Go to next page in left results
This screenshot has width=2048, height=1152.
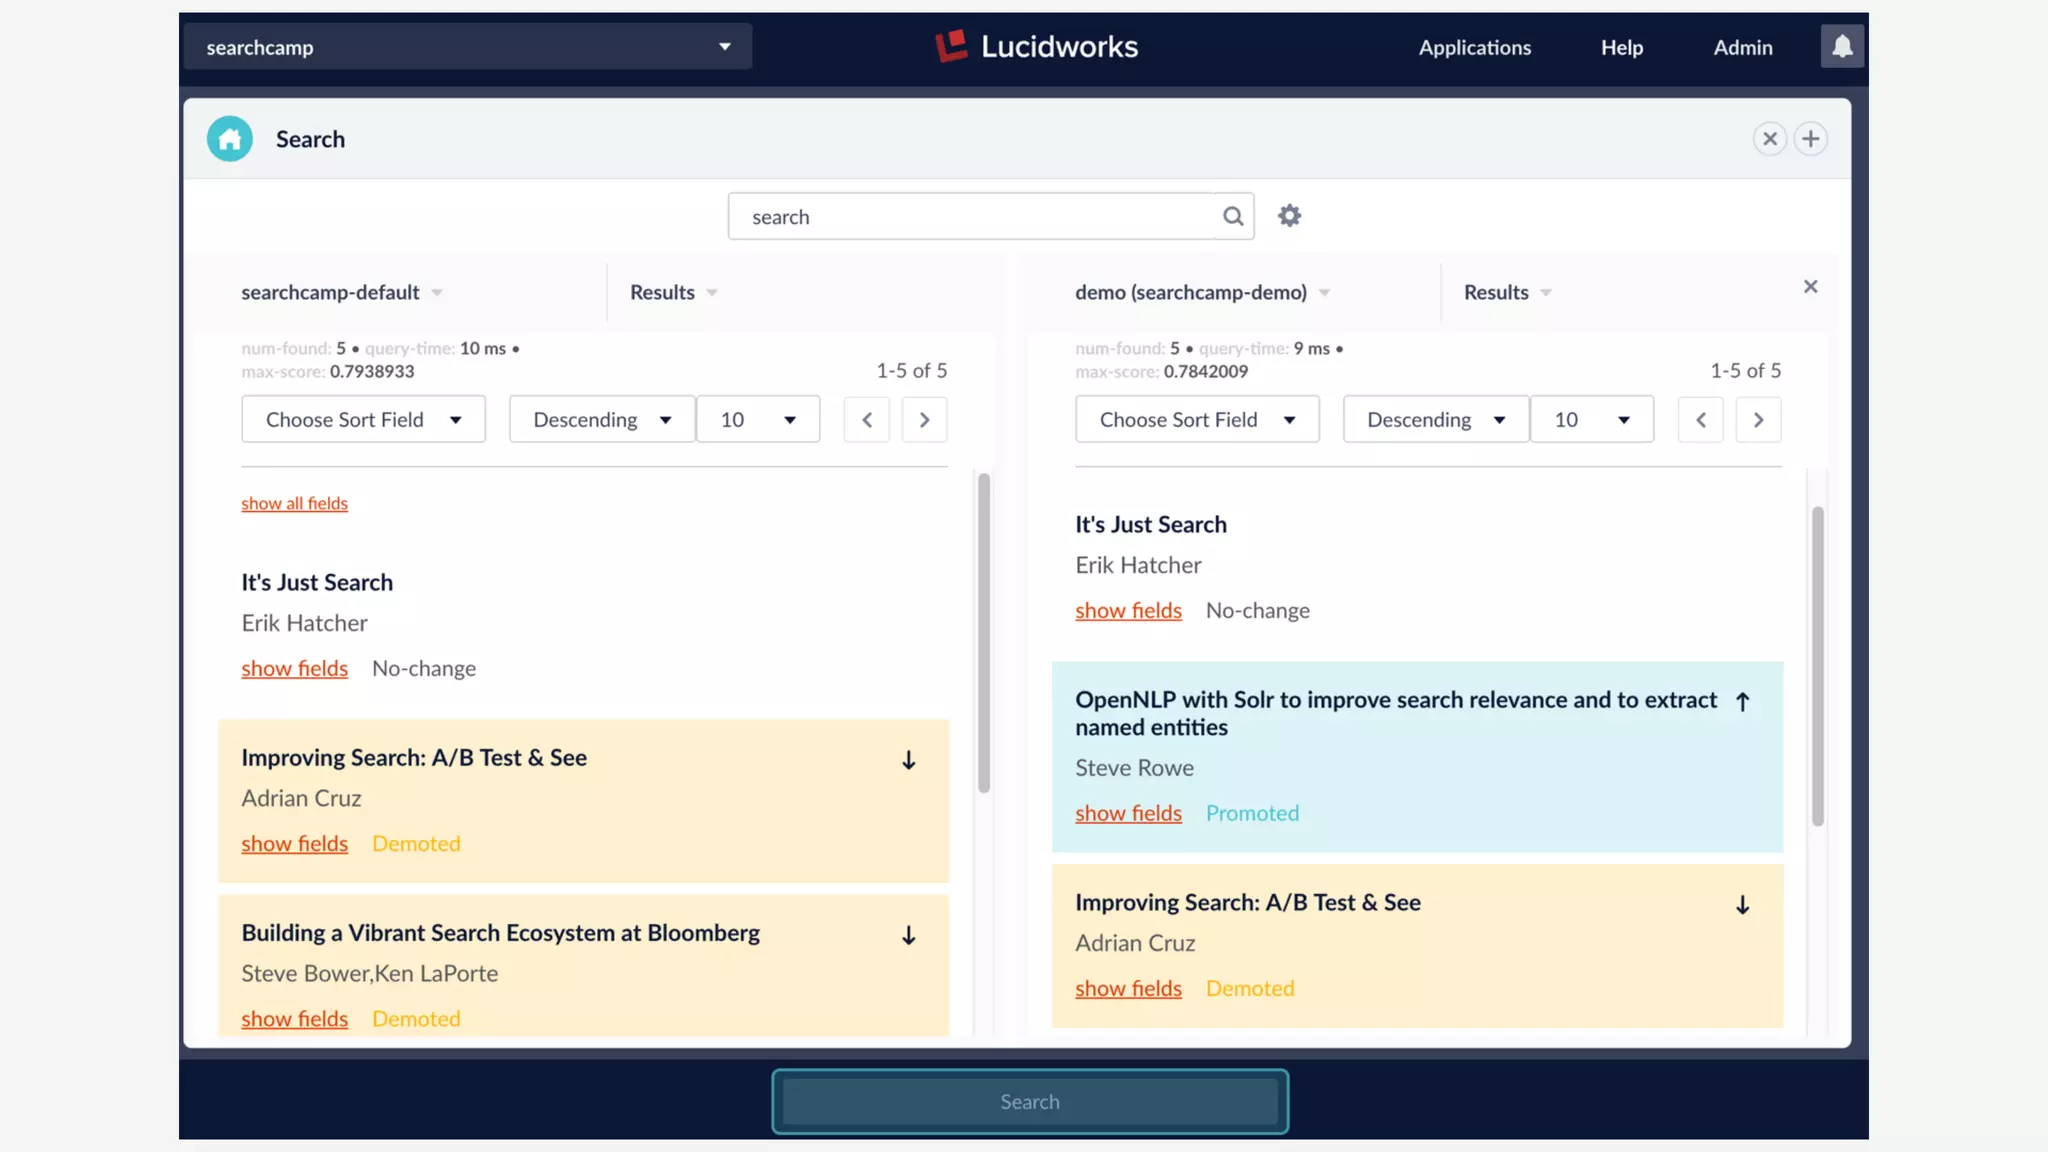click(x=924, y=420)
